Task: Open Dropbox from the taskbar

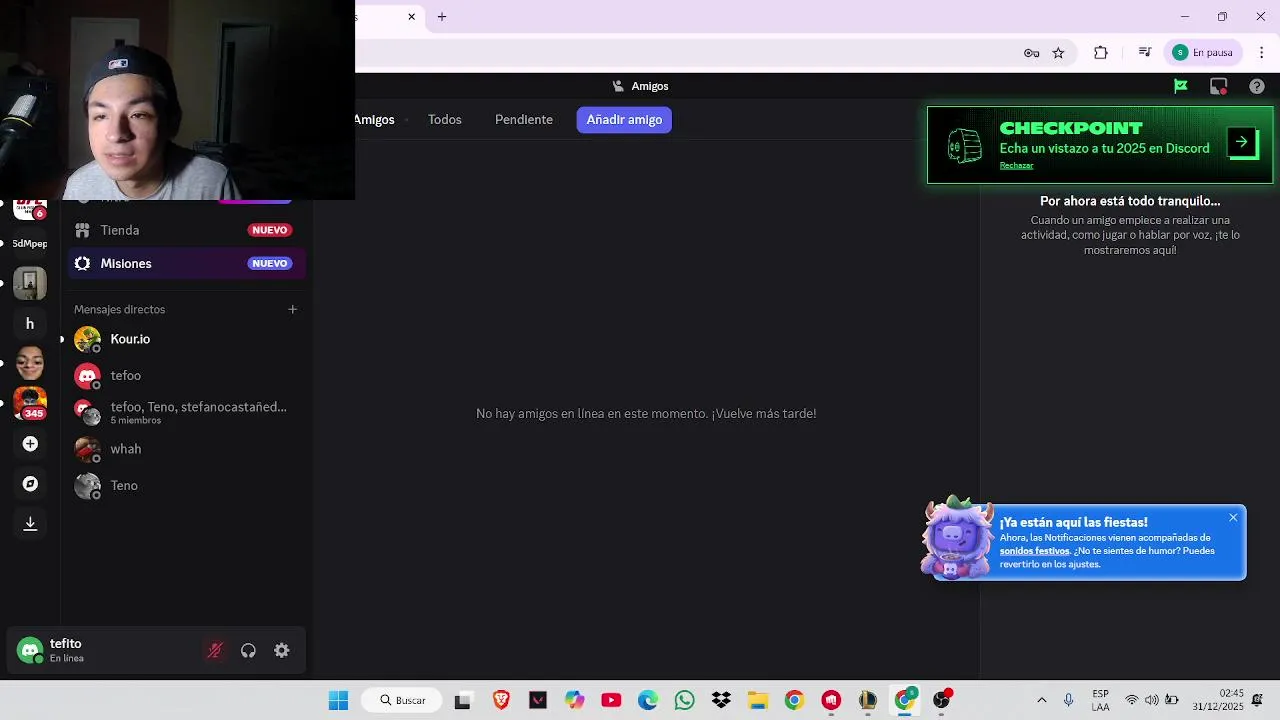Action: point(721,700)
